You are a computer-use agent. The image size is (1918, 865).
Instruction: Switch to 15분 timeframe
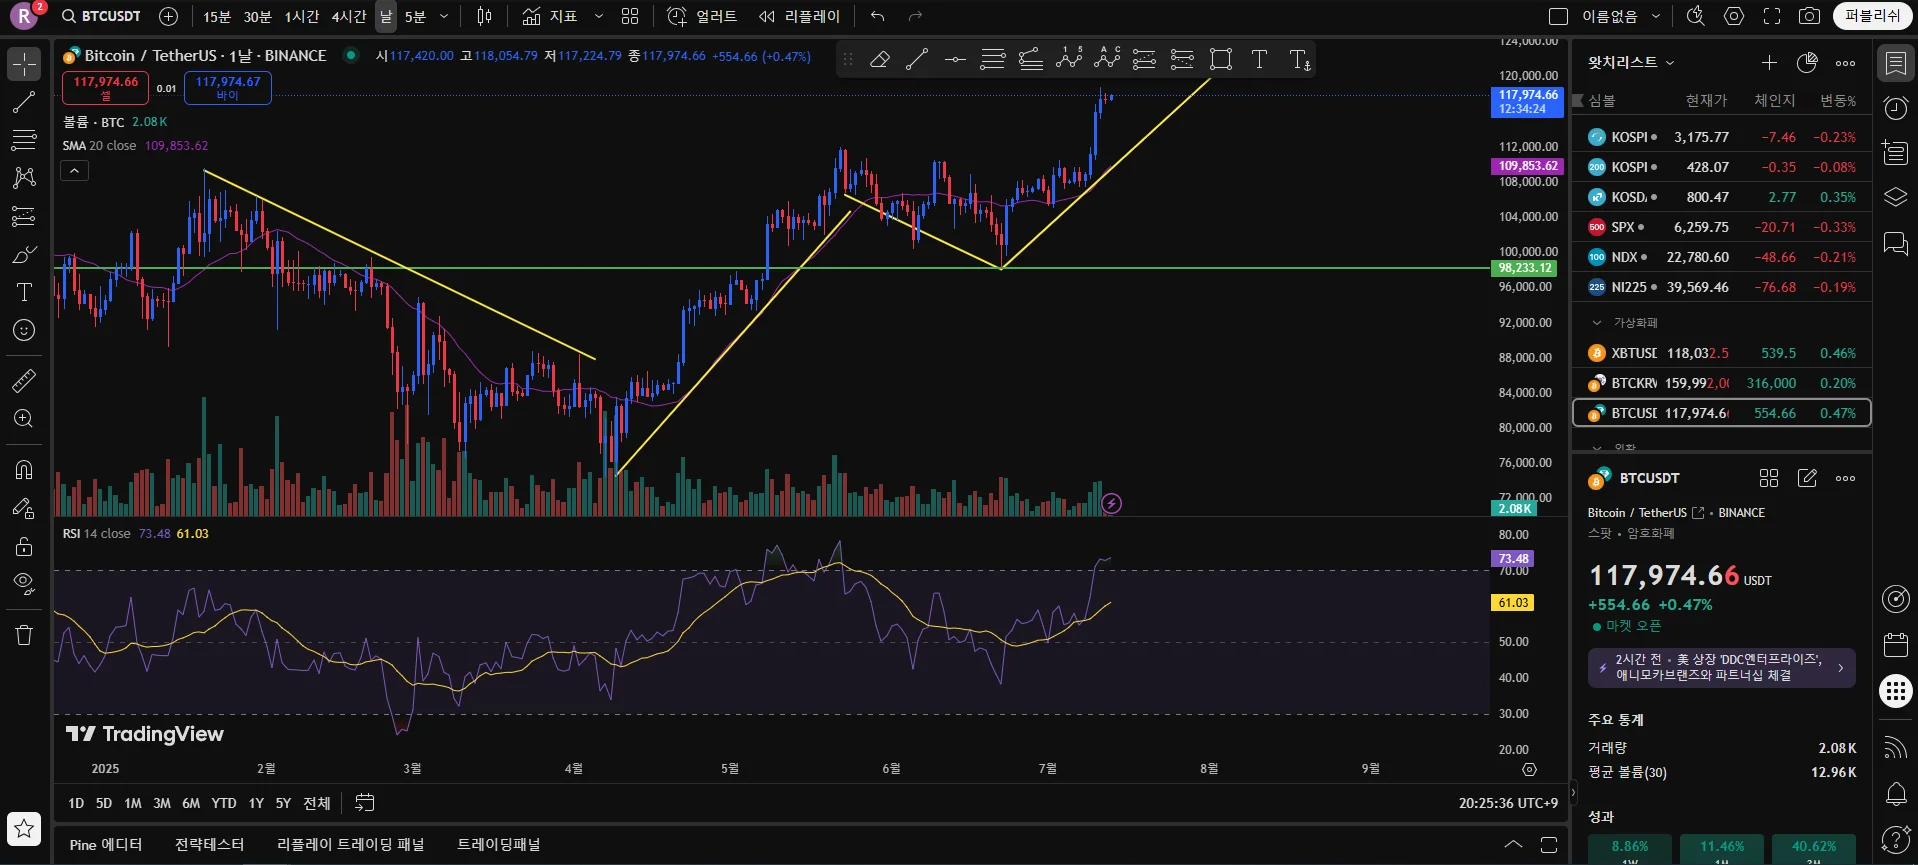coord(217,16)
